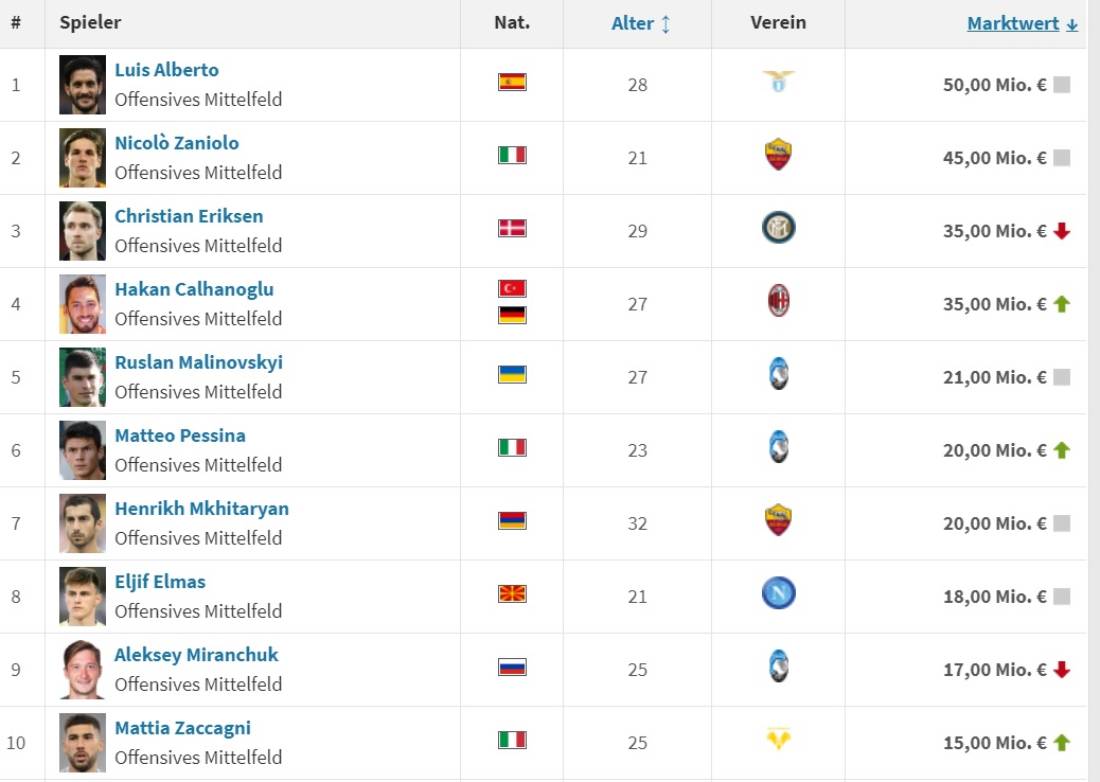
Task: Click the Ukrainian flag icon
Action: (x=512, y=375)
